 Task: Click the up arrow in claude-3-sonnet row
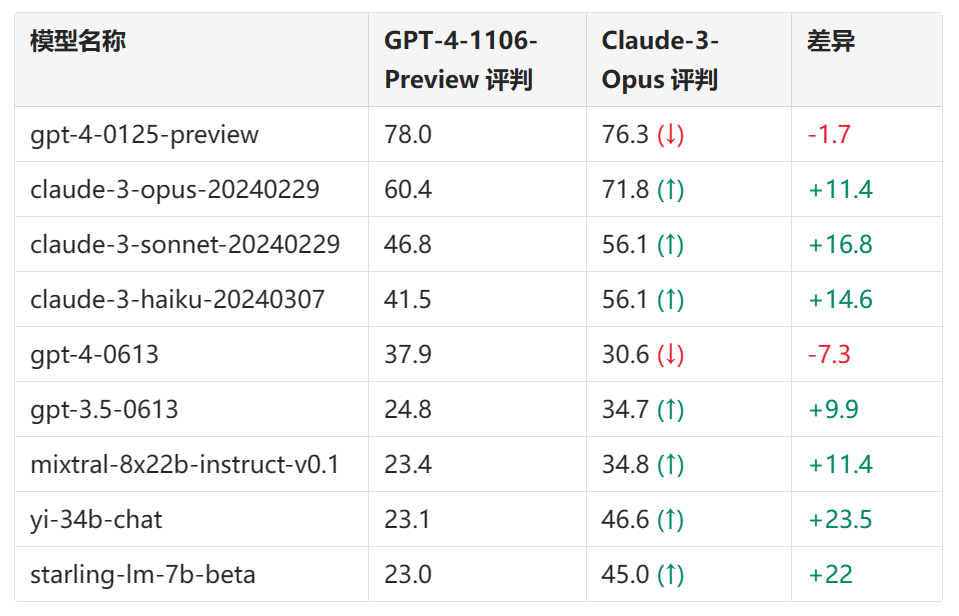670,245
